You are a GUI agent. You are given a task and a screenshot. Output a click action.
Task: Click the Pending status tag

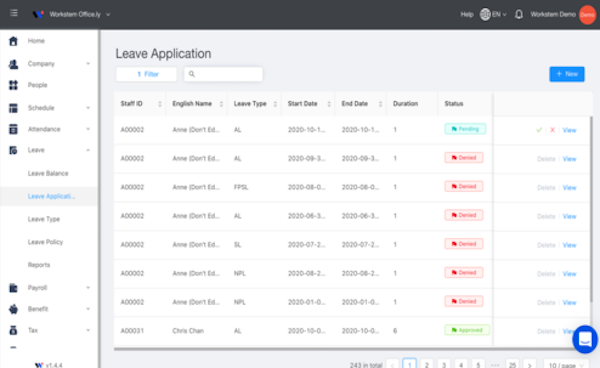pos(465,129)
